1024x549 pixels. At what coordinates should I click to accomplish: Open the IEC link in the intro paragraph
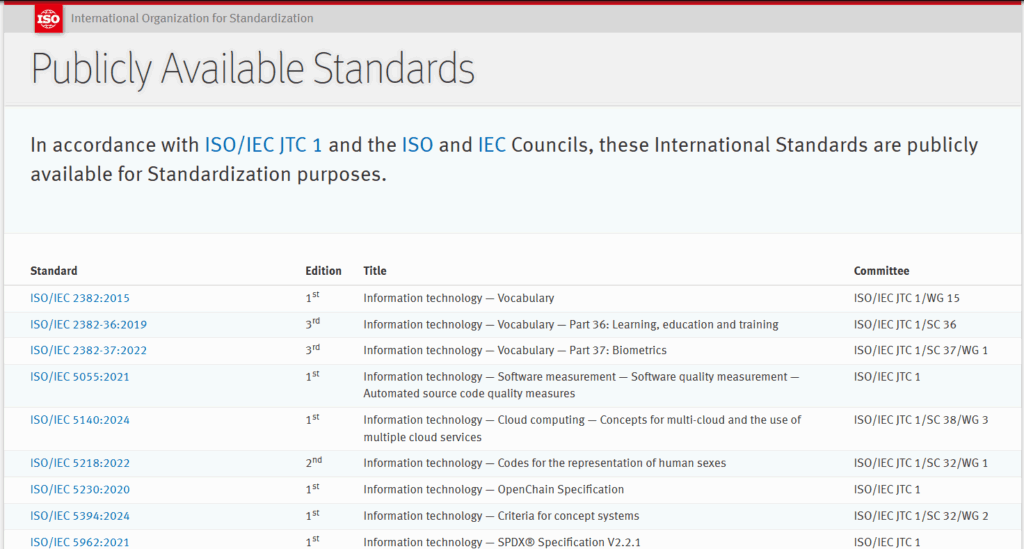492,145
